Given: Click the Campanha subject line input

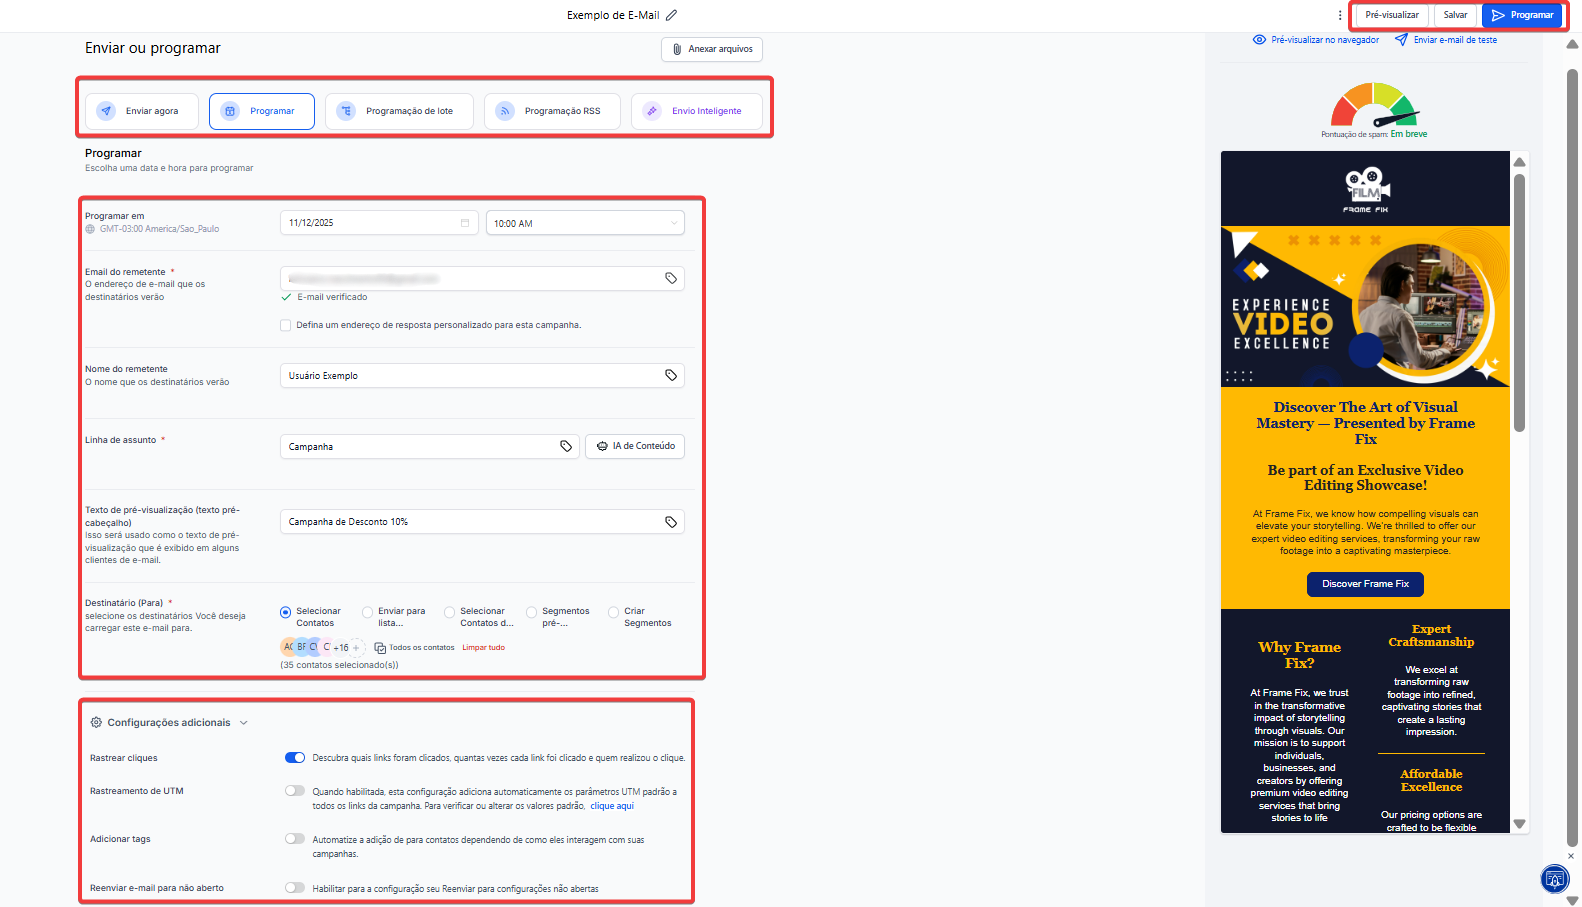Looking at the screenshot, I should pos(420,446).
